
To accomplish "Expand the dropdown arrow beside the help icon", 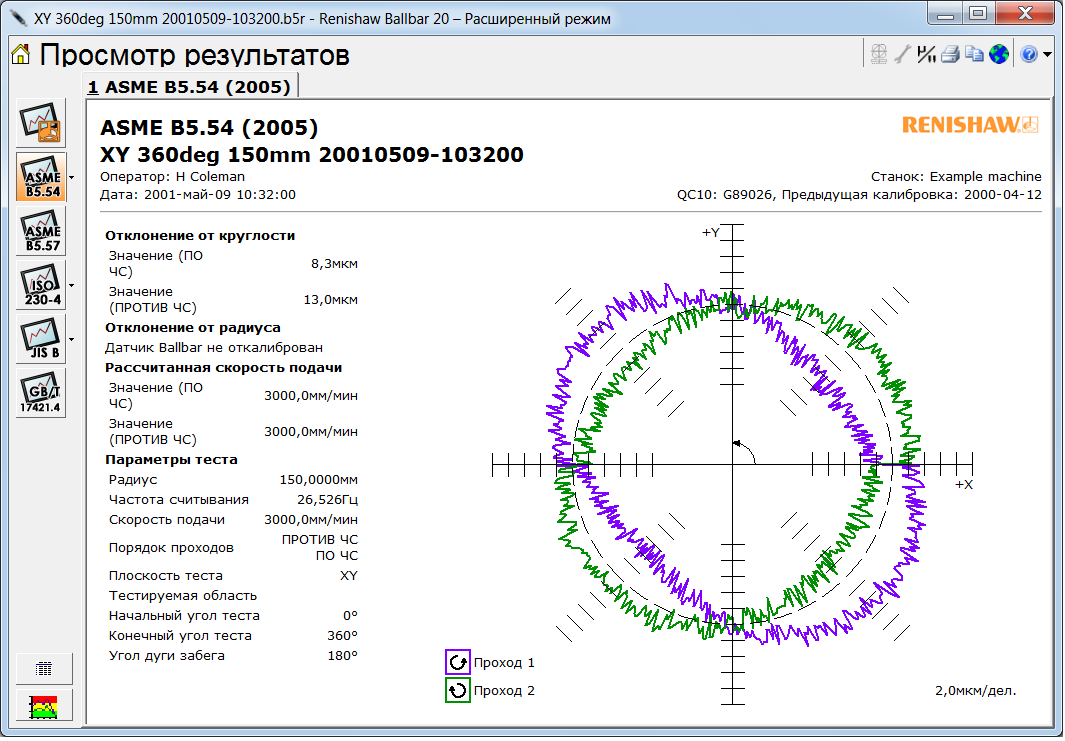I will [1047, 55].
